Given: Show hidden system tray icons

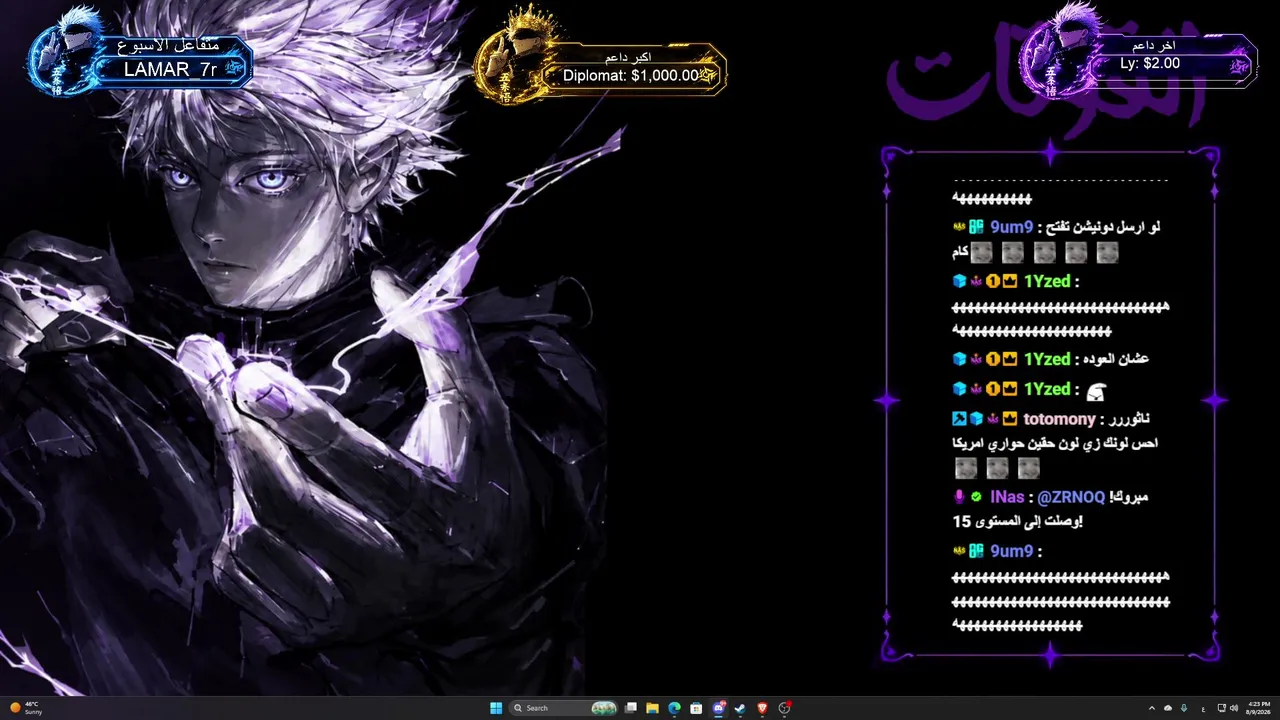Looking at the screenshot, I should (x=1151, y=708).
